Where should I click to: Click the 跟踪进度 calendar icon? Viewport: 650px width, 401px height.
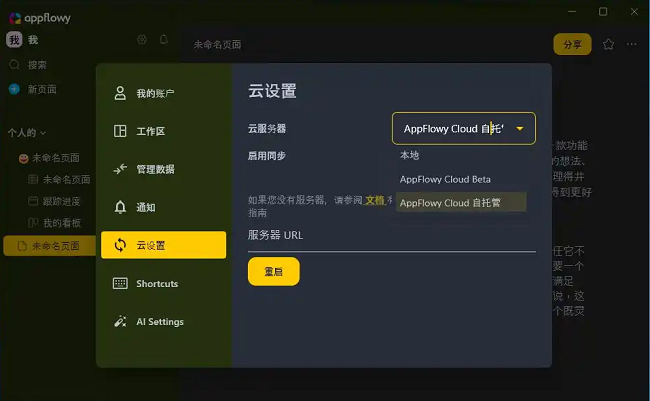[x=33, y=201]
